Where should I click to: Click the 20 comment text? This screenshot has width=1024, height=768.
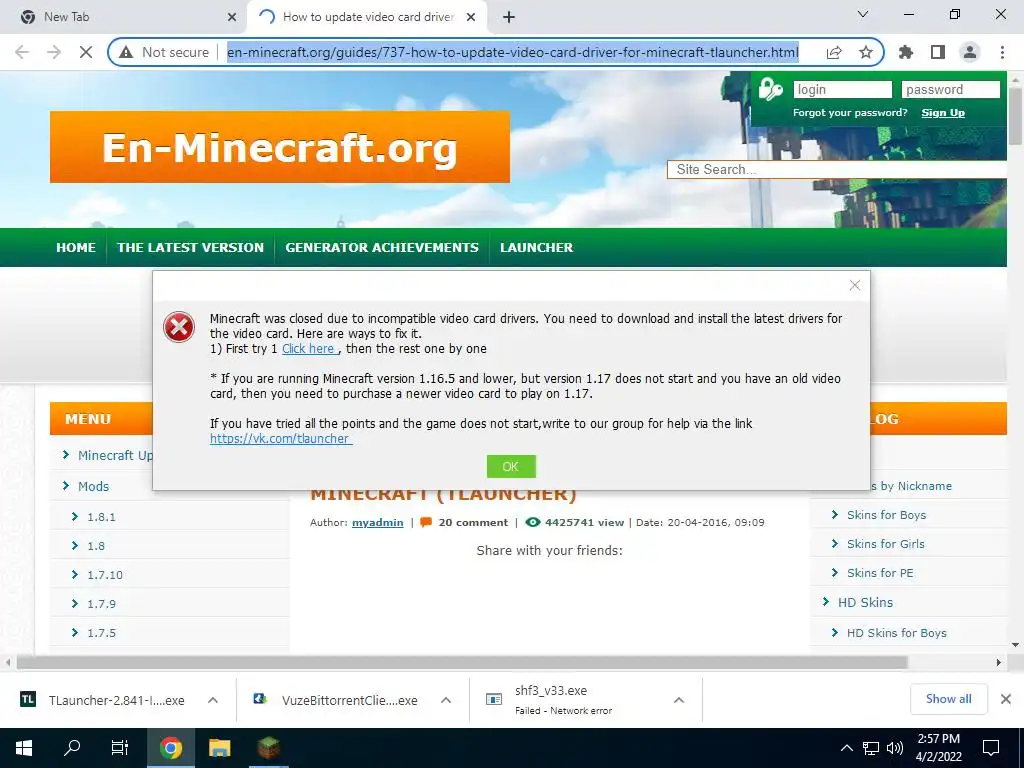(x=473, y=522)
